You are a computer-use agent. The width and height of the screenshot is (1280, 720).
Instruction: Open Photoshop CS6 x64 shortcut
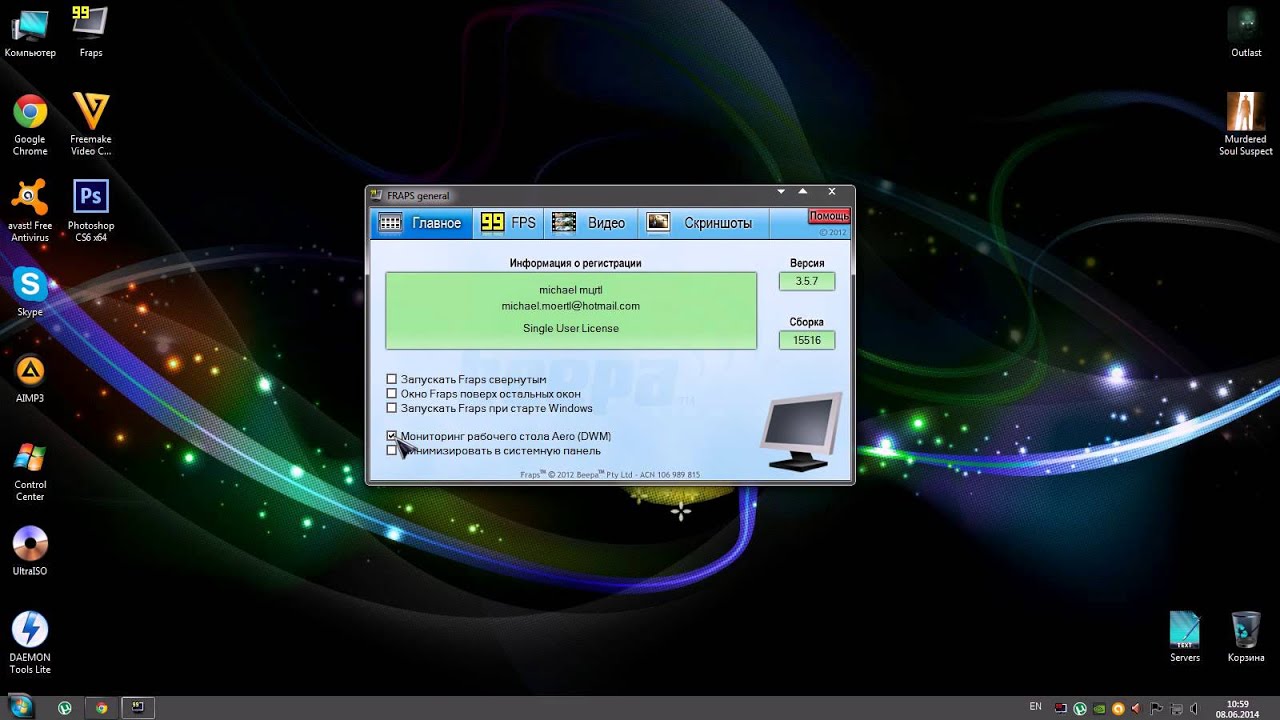click(x=91, y=211)
